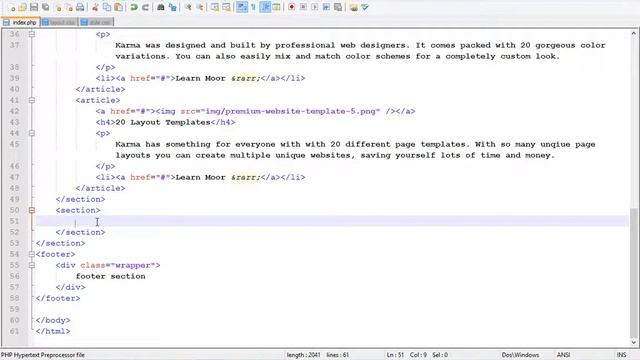Click "lines : 61" in the status bar

tap(338, 355)
